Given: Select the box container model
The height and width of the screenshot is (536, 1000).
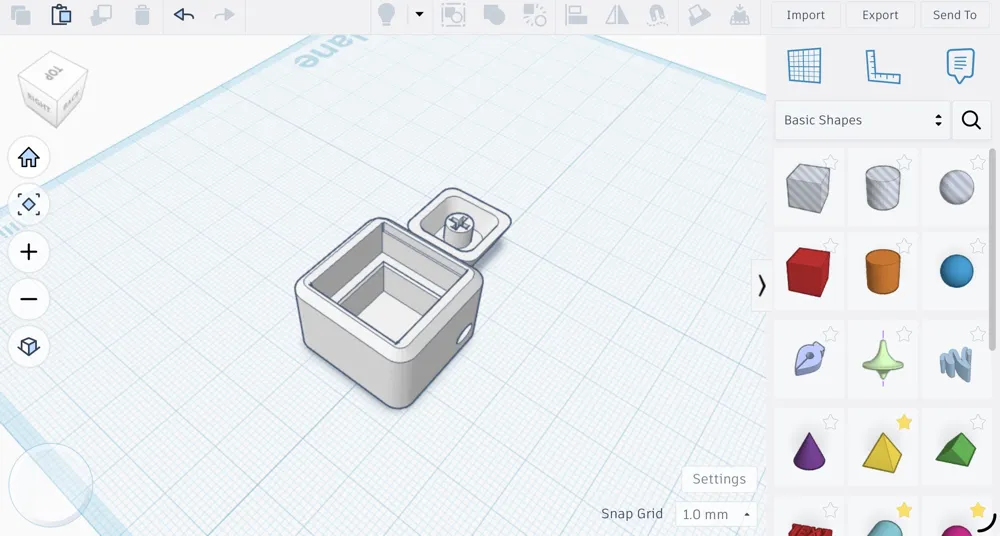Looking at the screenshot, I should click(x=389, y=313).
